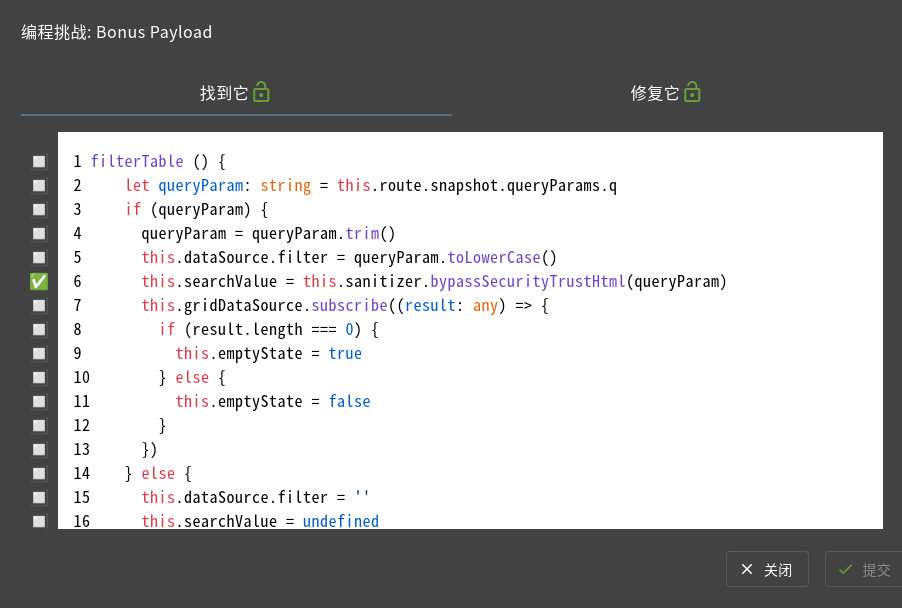Check the box for line 14 else branch
Screen dimensions: 902x608
pos(39,473)
